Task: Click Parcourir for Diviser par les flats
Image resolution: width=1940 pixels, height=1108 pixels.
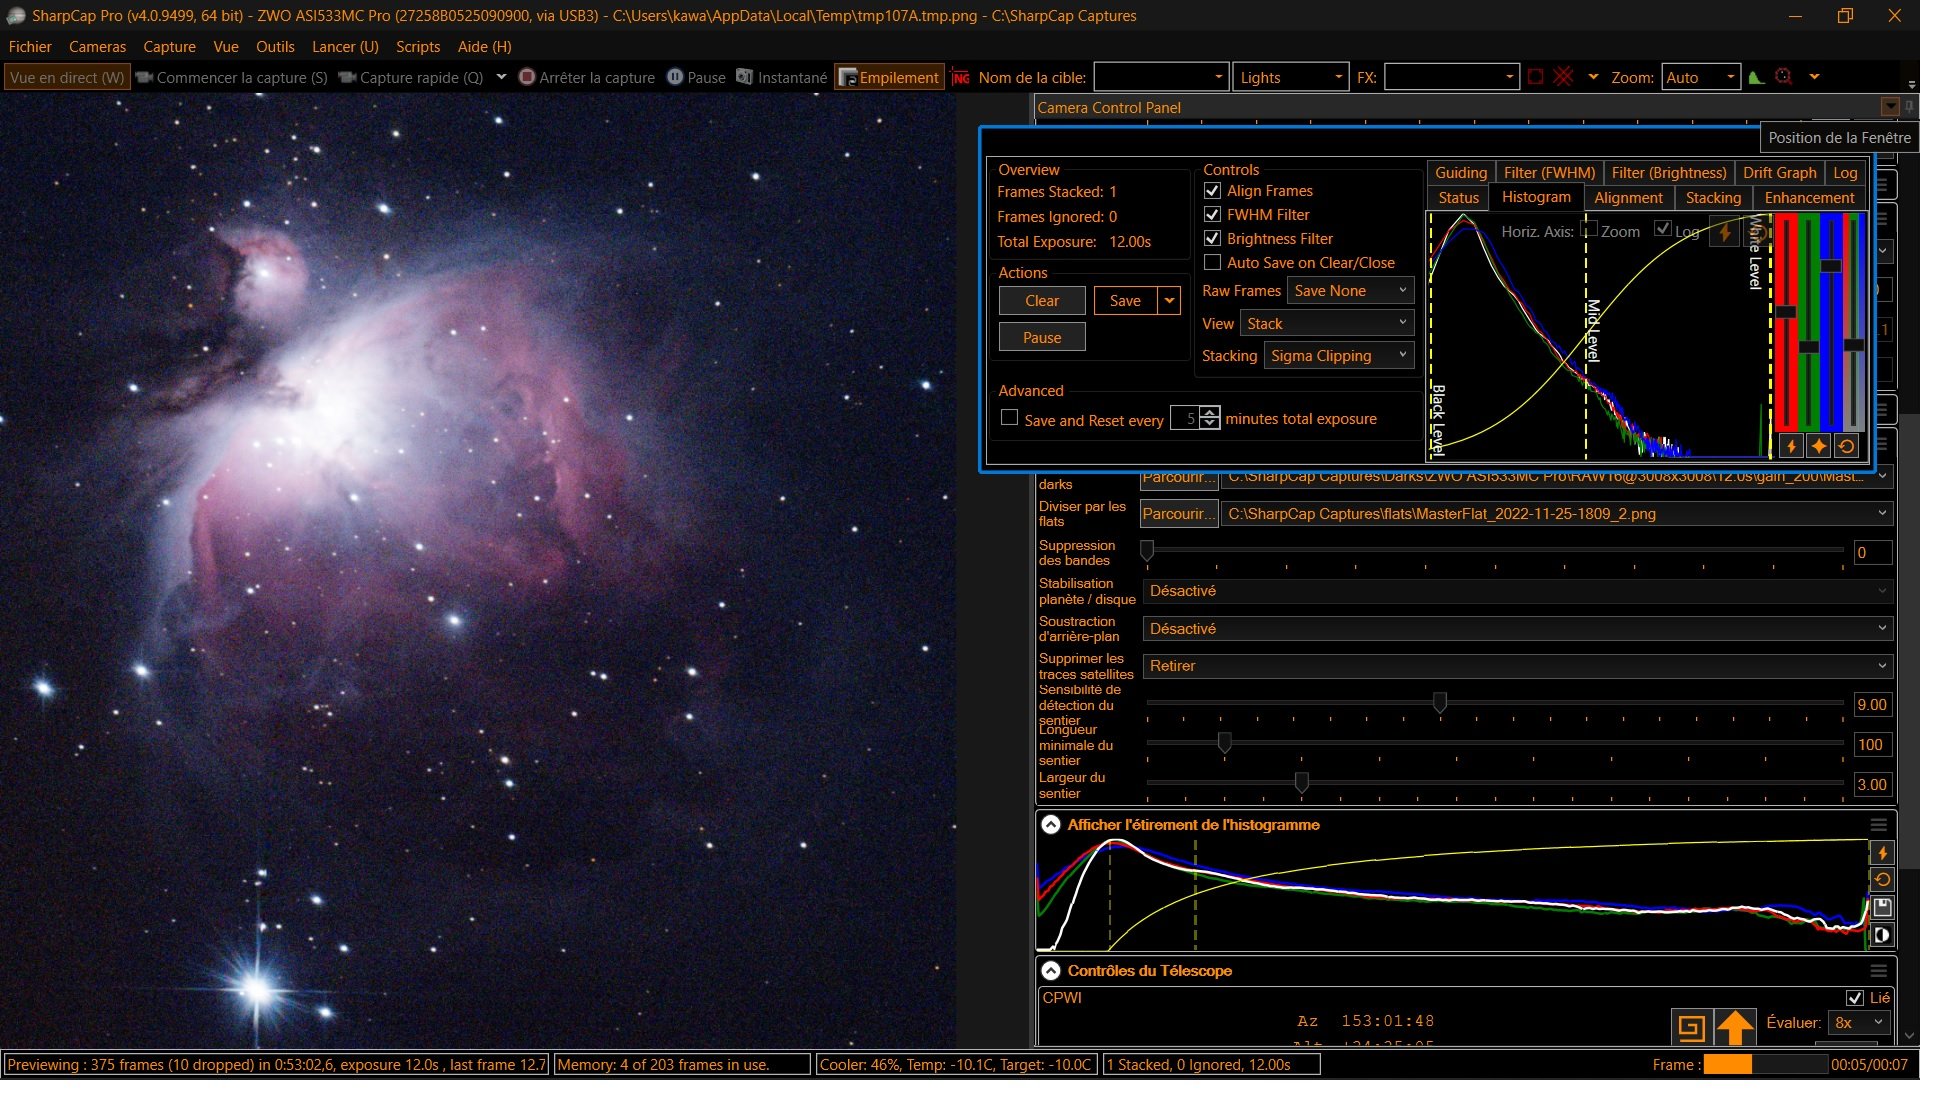Action: [1178, 513]
